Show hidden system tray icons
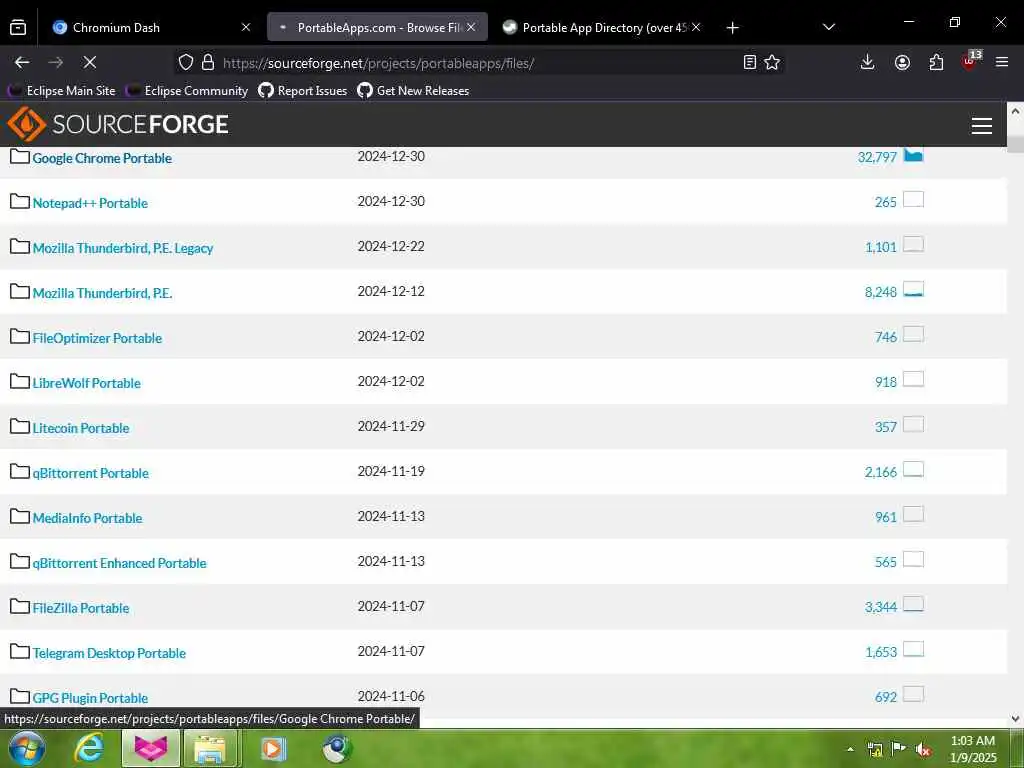This screenshot has width=1024, height=768. pos(850,750)
